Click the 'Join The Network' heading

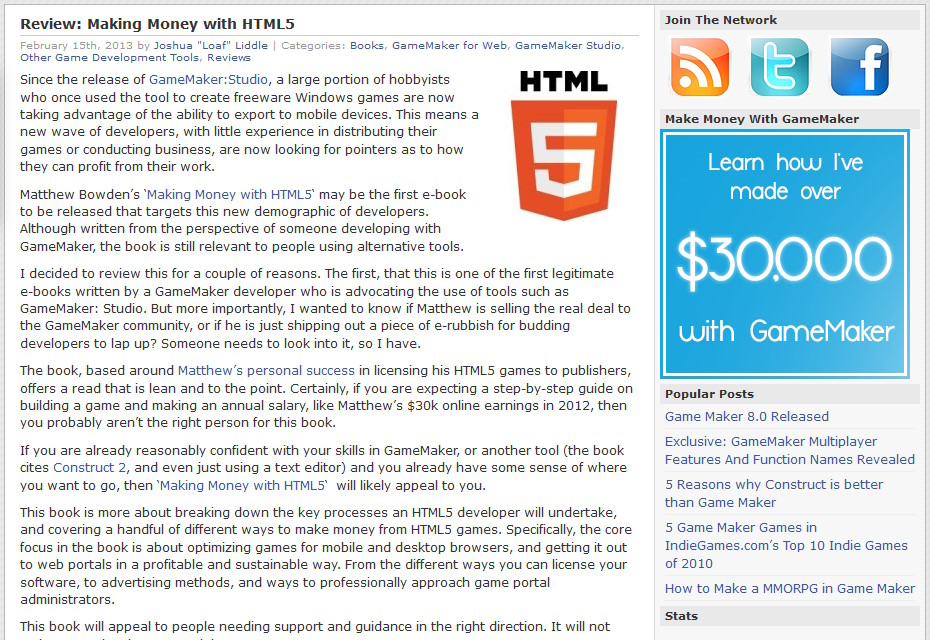[721, 20]
